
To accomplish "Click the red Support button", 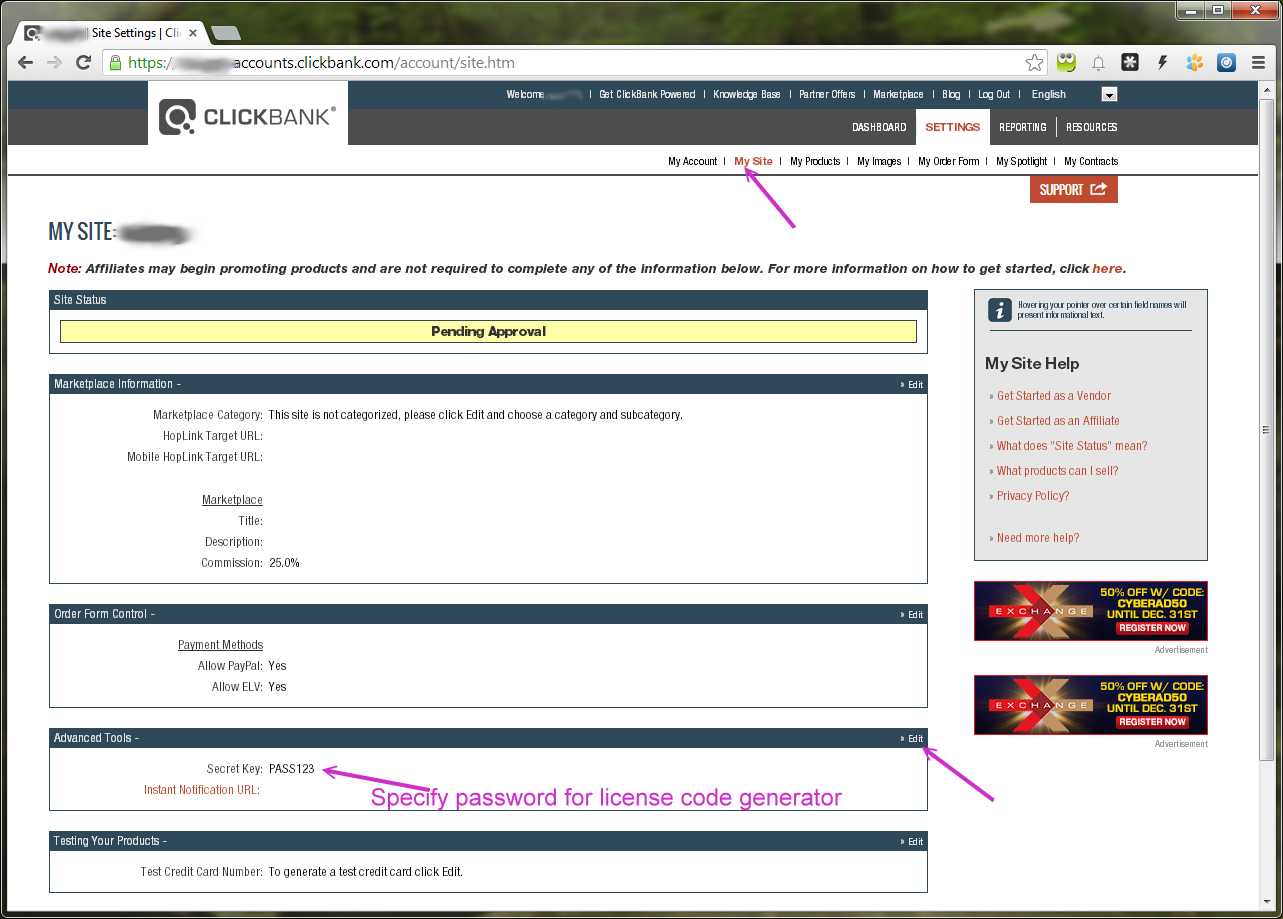I will point(1073,189).
